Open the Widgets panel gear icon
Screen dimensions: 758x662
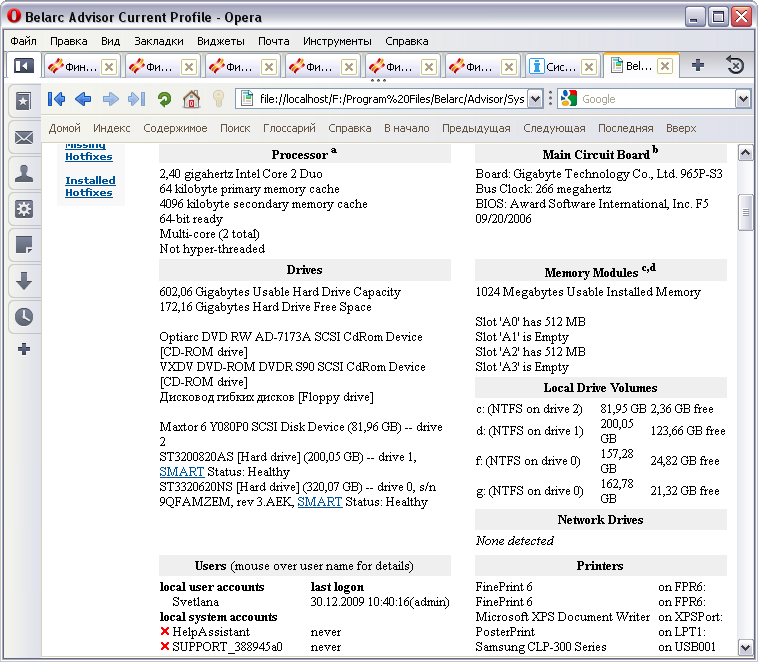(x=24, y=209)
